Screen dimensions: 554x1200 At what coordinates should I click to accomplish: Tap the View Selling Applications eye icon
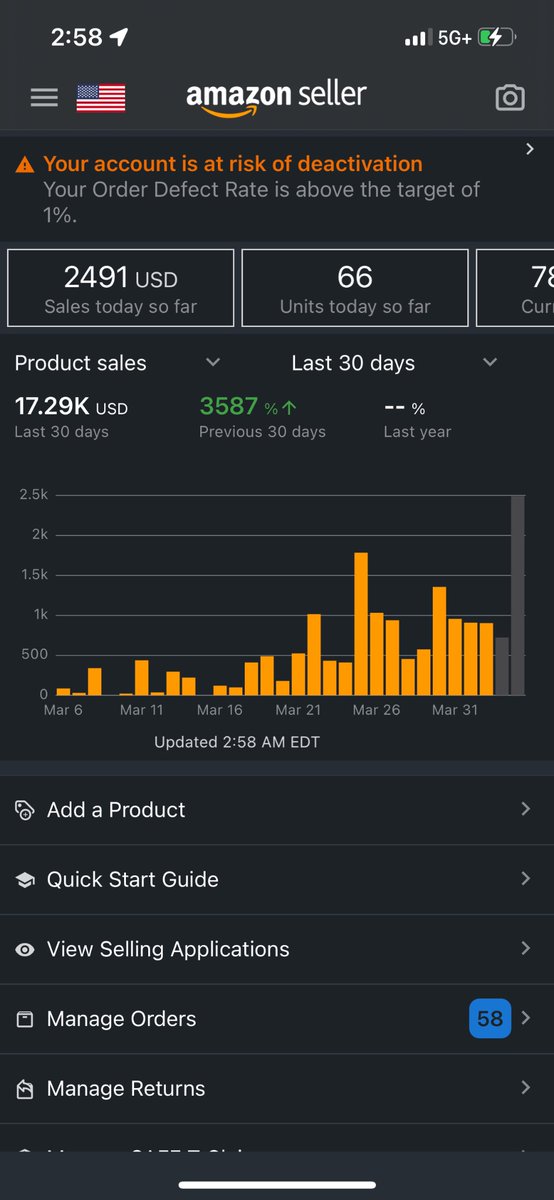click(25, 950)
